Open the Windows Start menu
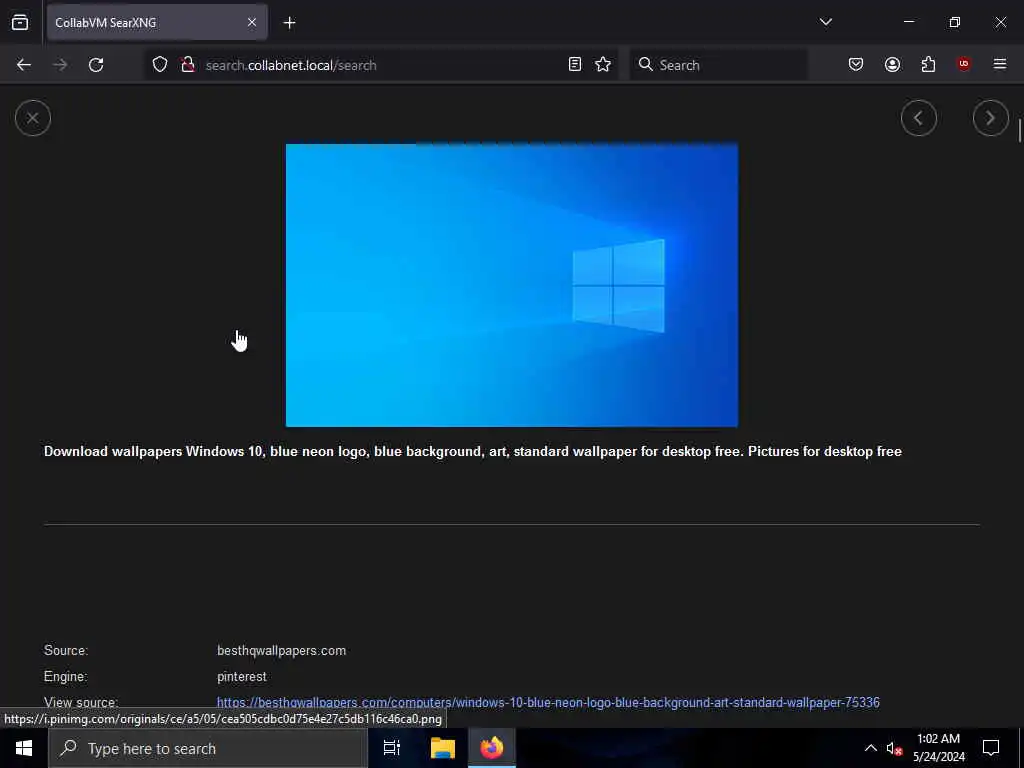The height and width of the screenshot is (768, 1024). coord(24,748)
